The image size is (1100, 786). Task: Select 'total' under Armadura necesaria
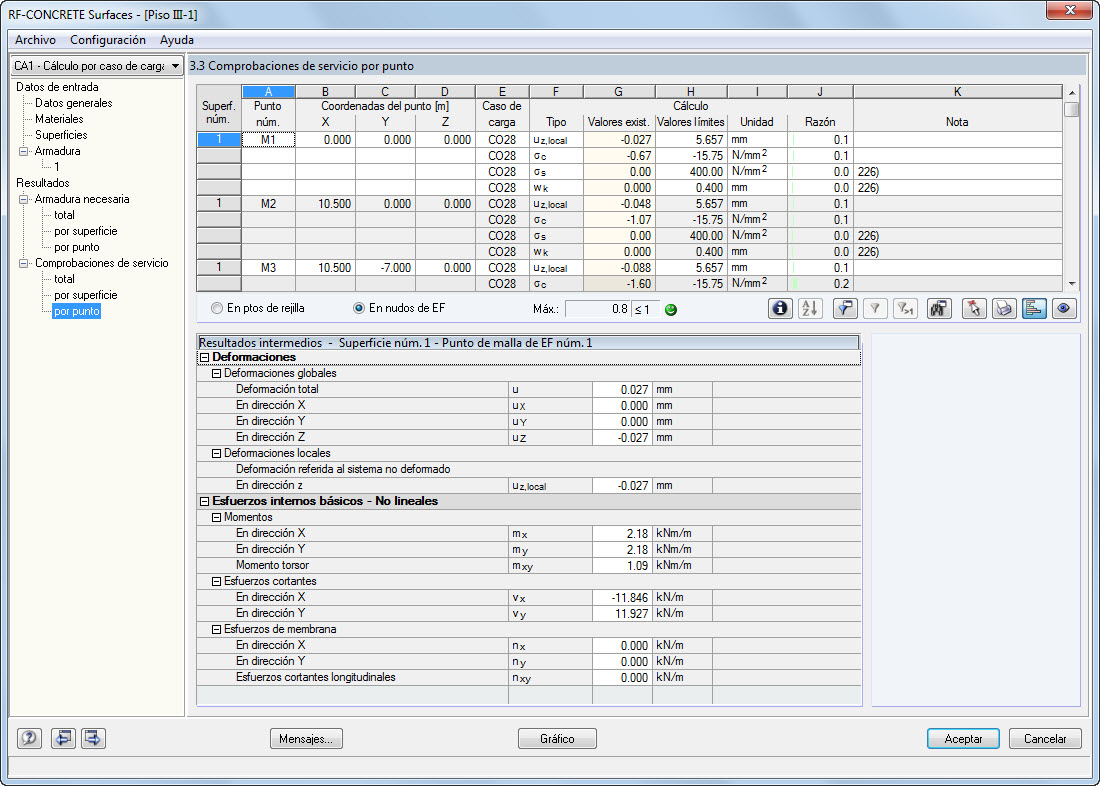coord(64,215)
